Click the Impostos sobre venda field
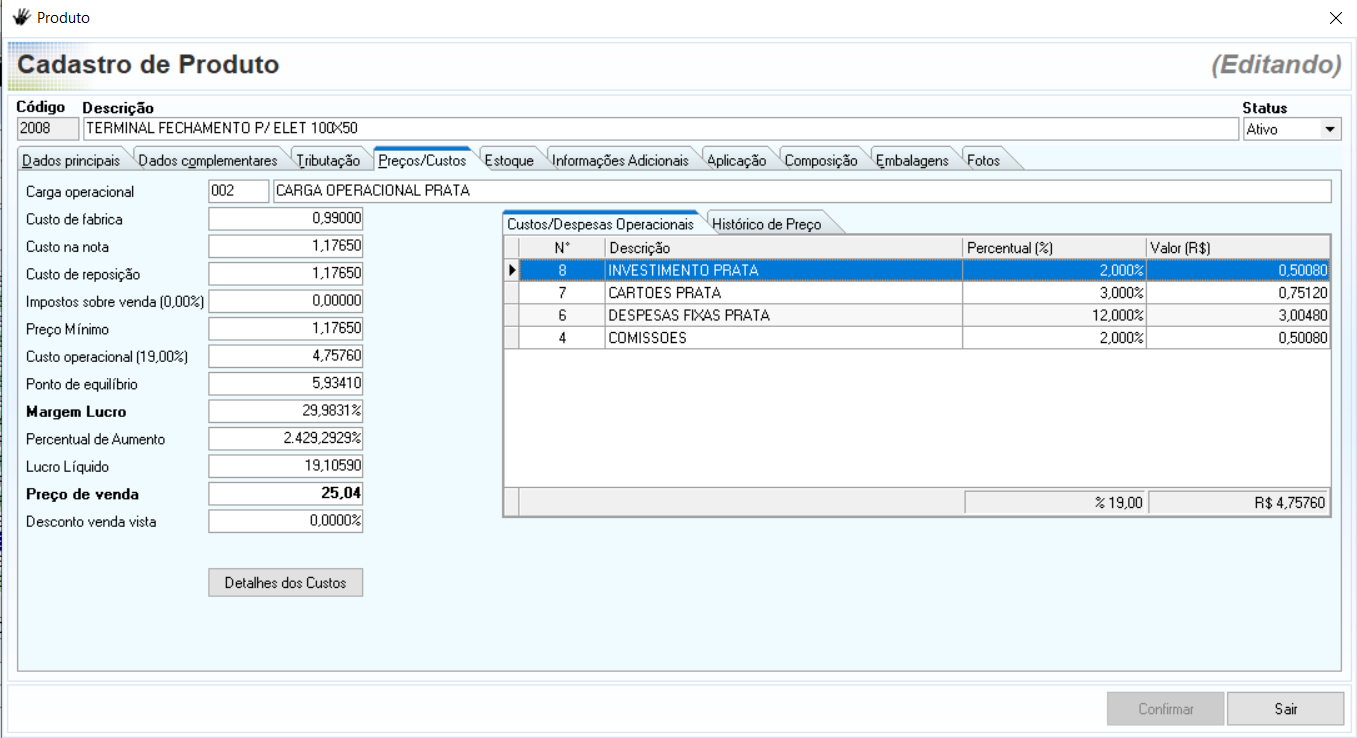Viewport: 1357px width, 738px height. coord(286,301)
